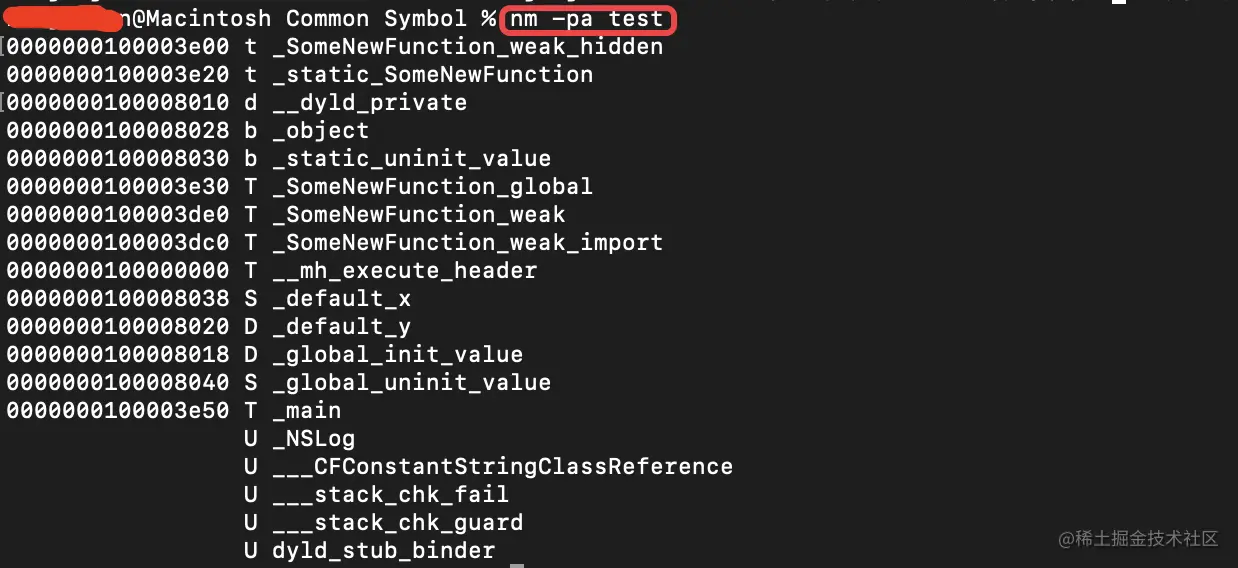This screenshot has height=568, width=1238.
Task: Click the ___CFConstantStringClassReference symbol
Action: click(x=502, y=467)
